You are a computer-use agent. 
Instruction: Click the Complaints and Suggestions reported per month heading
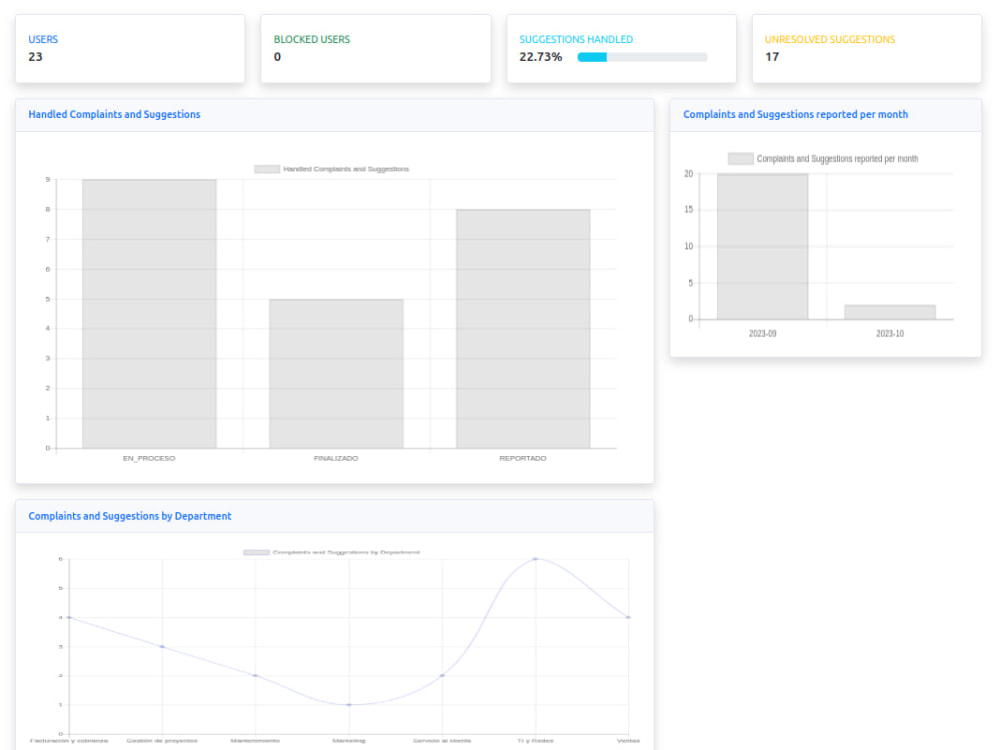pos(795,114)
